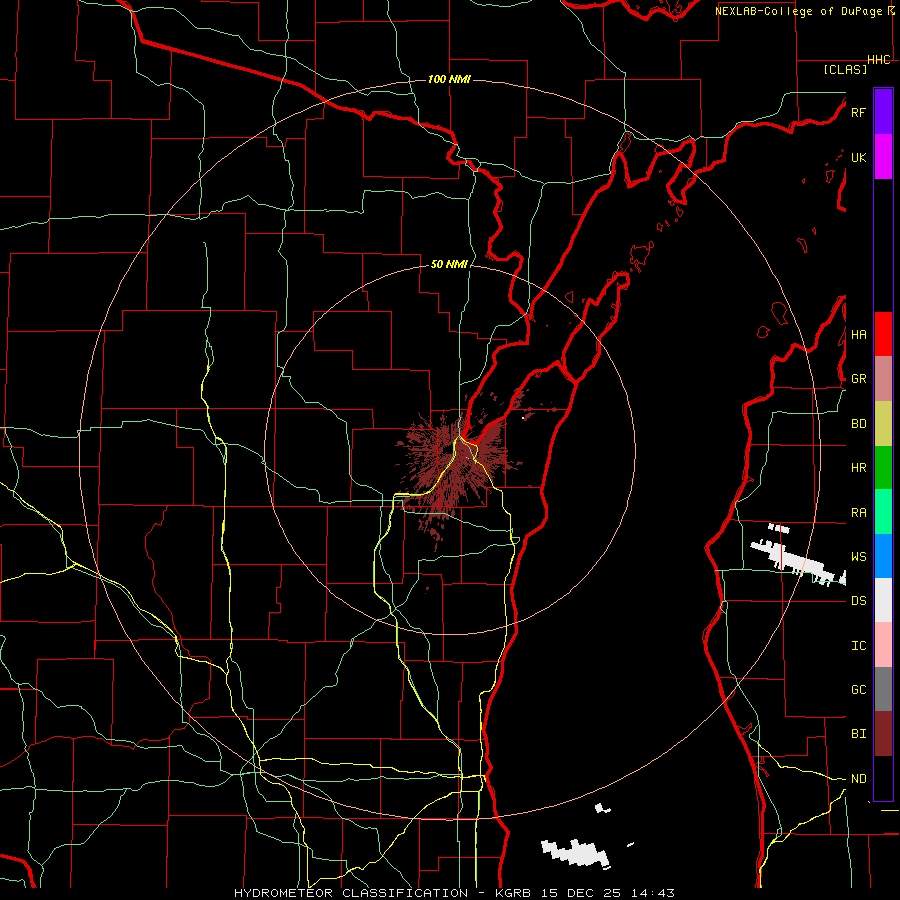Click the GC legend label
The height and width of the screenshot is (900, 900).
click(x=858, y=690)
